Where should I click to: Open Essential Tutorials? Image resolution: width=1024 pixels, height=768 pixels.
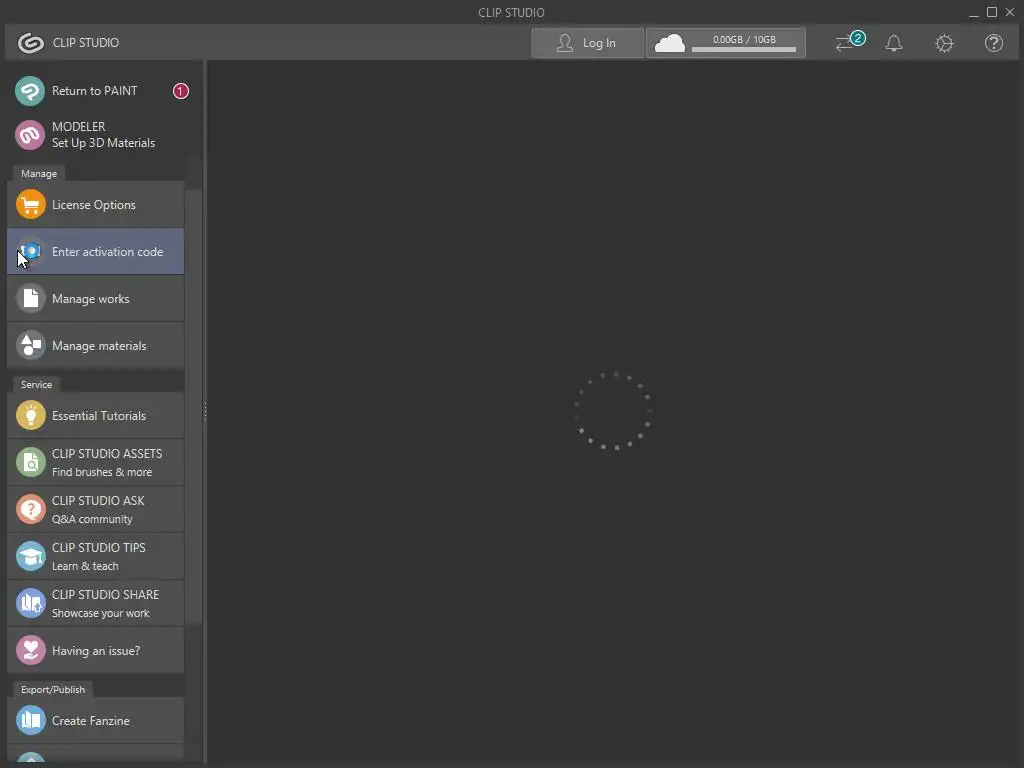95,415
